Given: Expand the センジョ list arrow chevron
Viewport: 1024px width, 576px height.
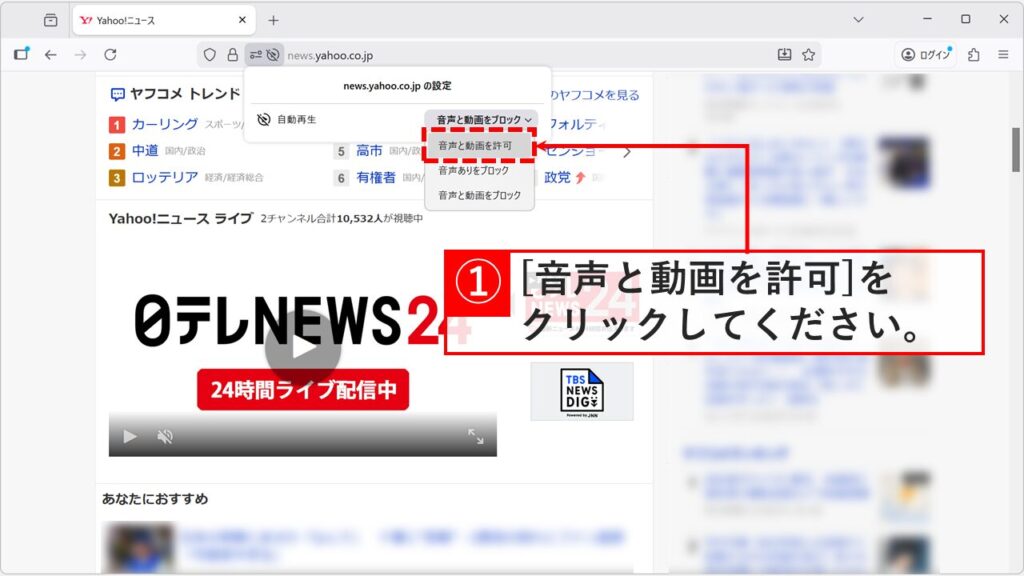Looking at the screenshot, I should [626, 150].
